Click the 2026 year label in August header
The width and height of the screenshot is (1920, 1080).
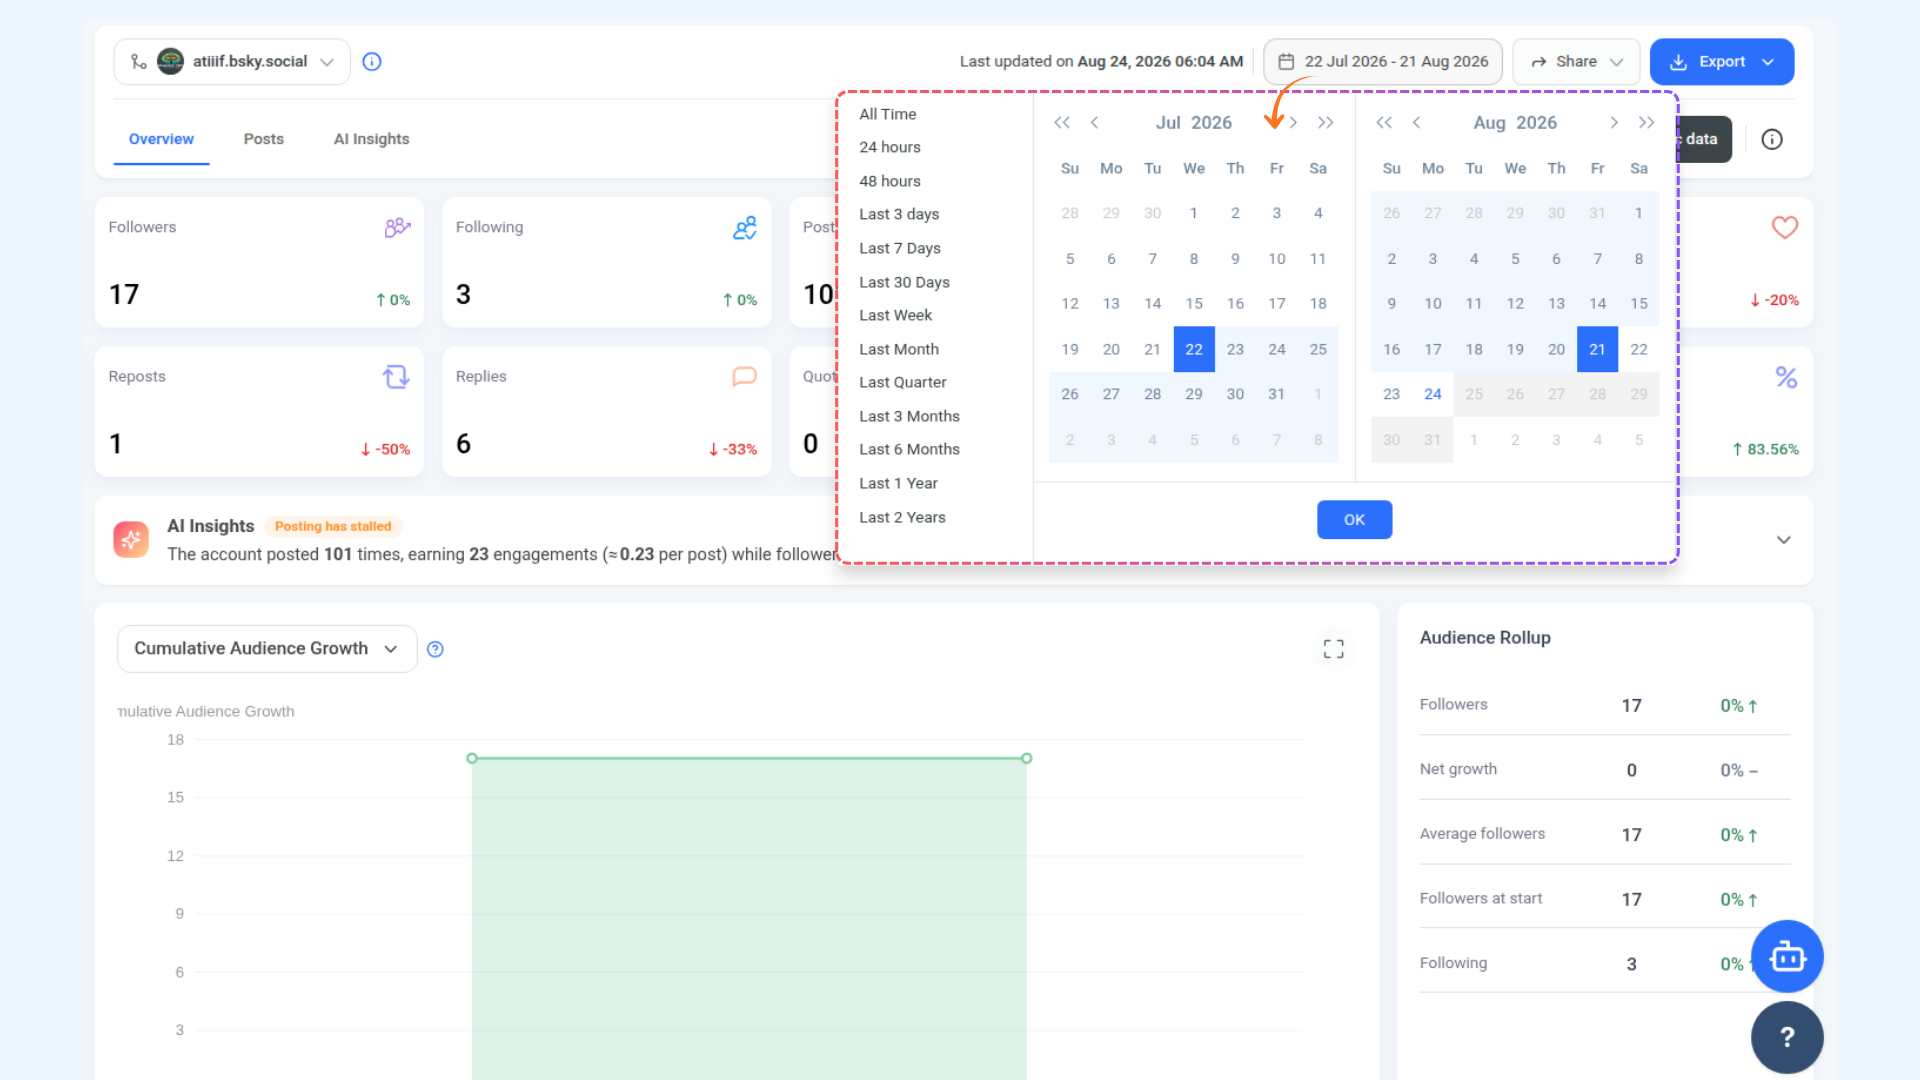click(1537, 123)
